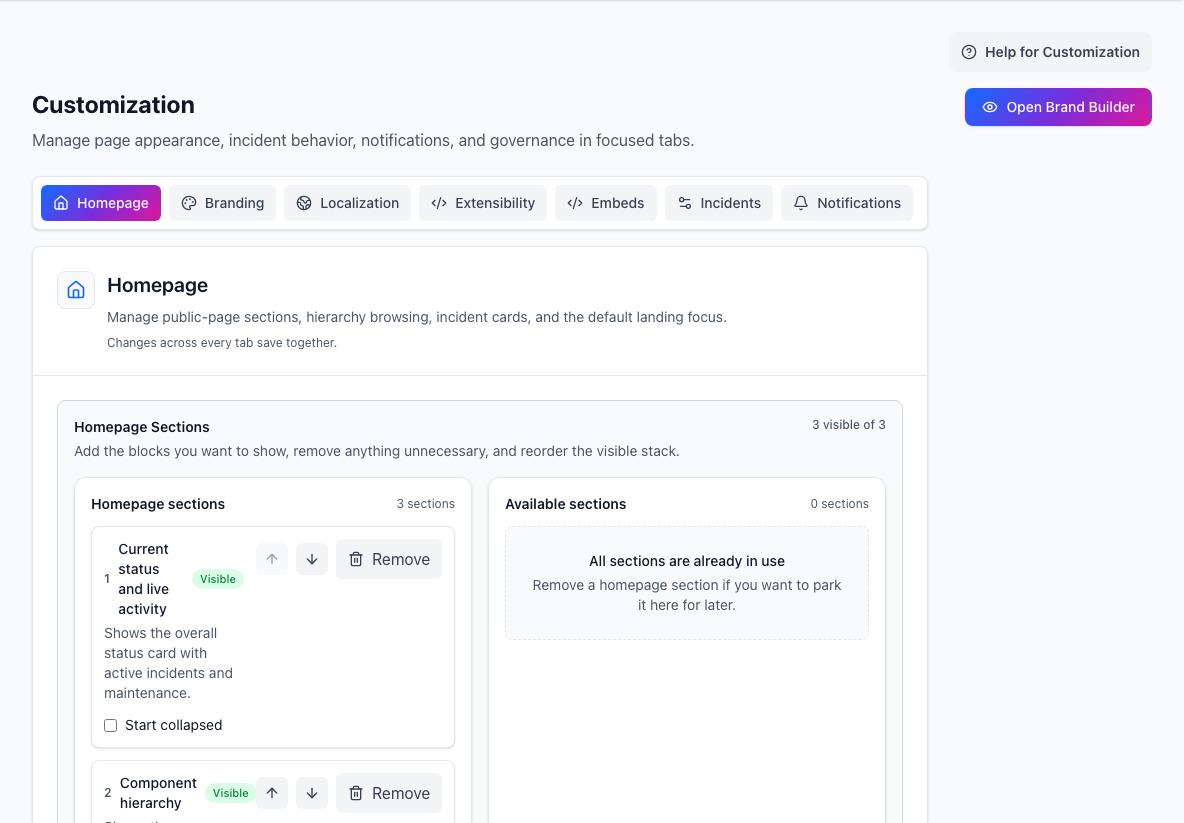Click the 'Available sections' heading
The height and width of the screenshot is (823, 1184).
point(566,504)
